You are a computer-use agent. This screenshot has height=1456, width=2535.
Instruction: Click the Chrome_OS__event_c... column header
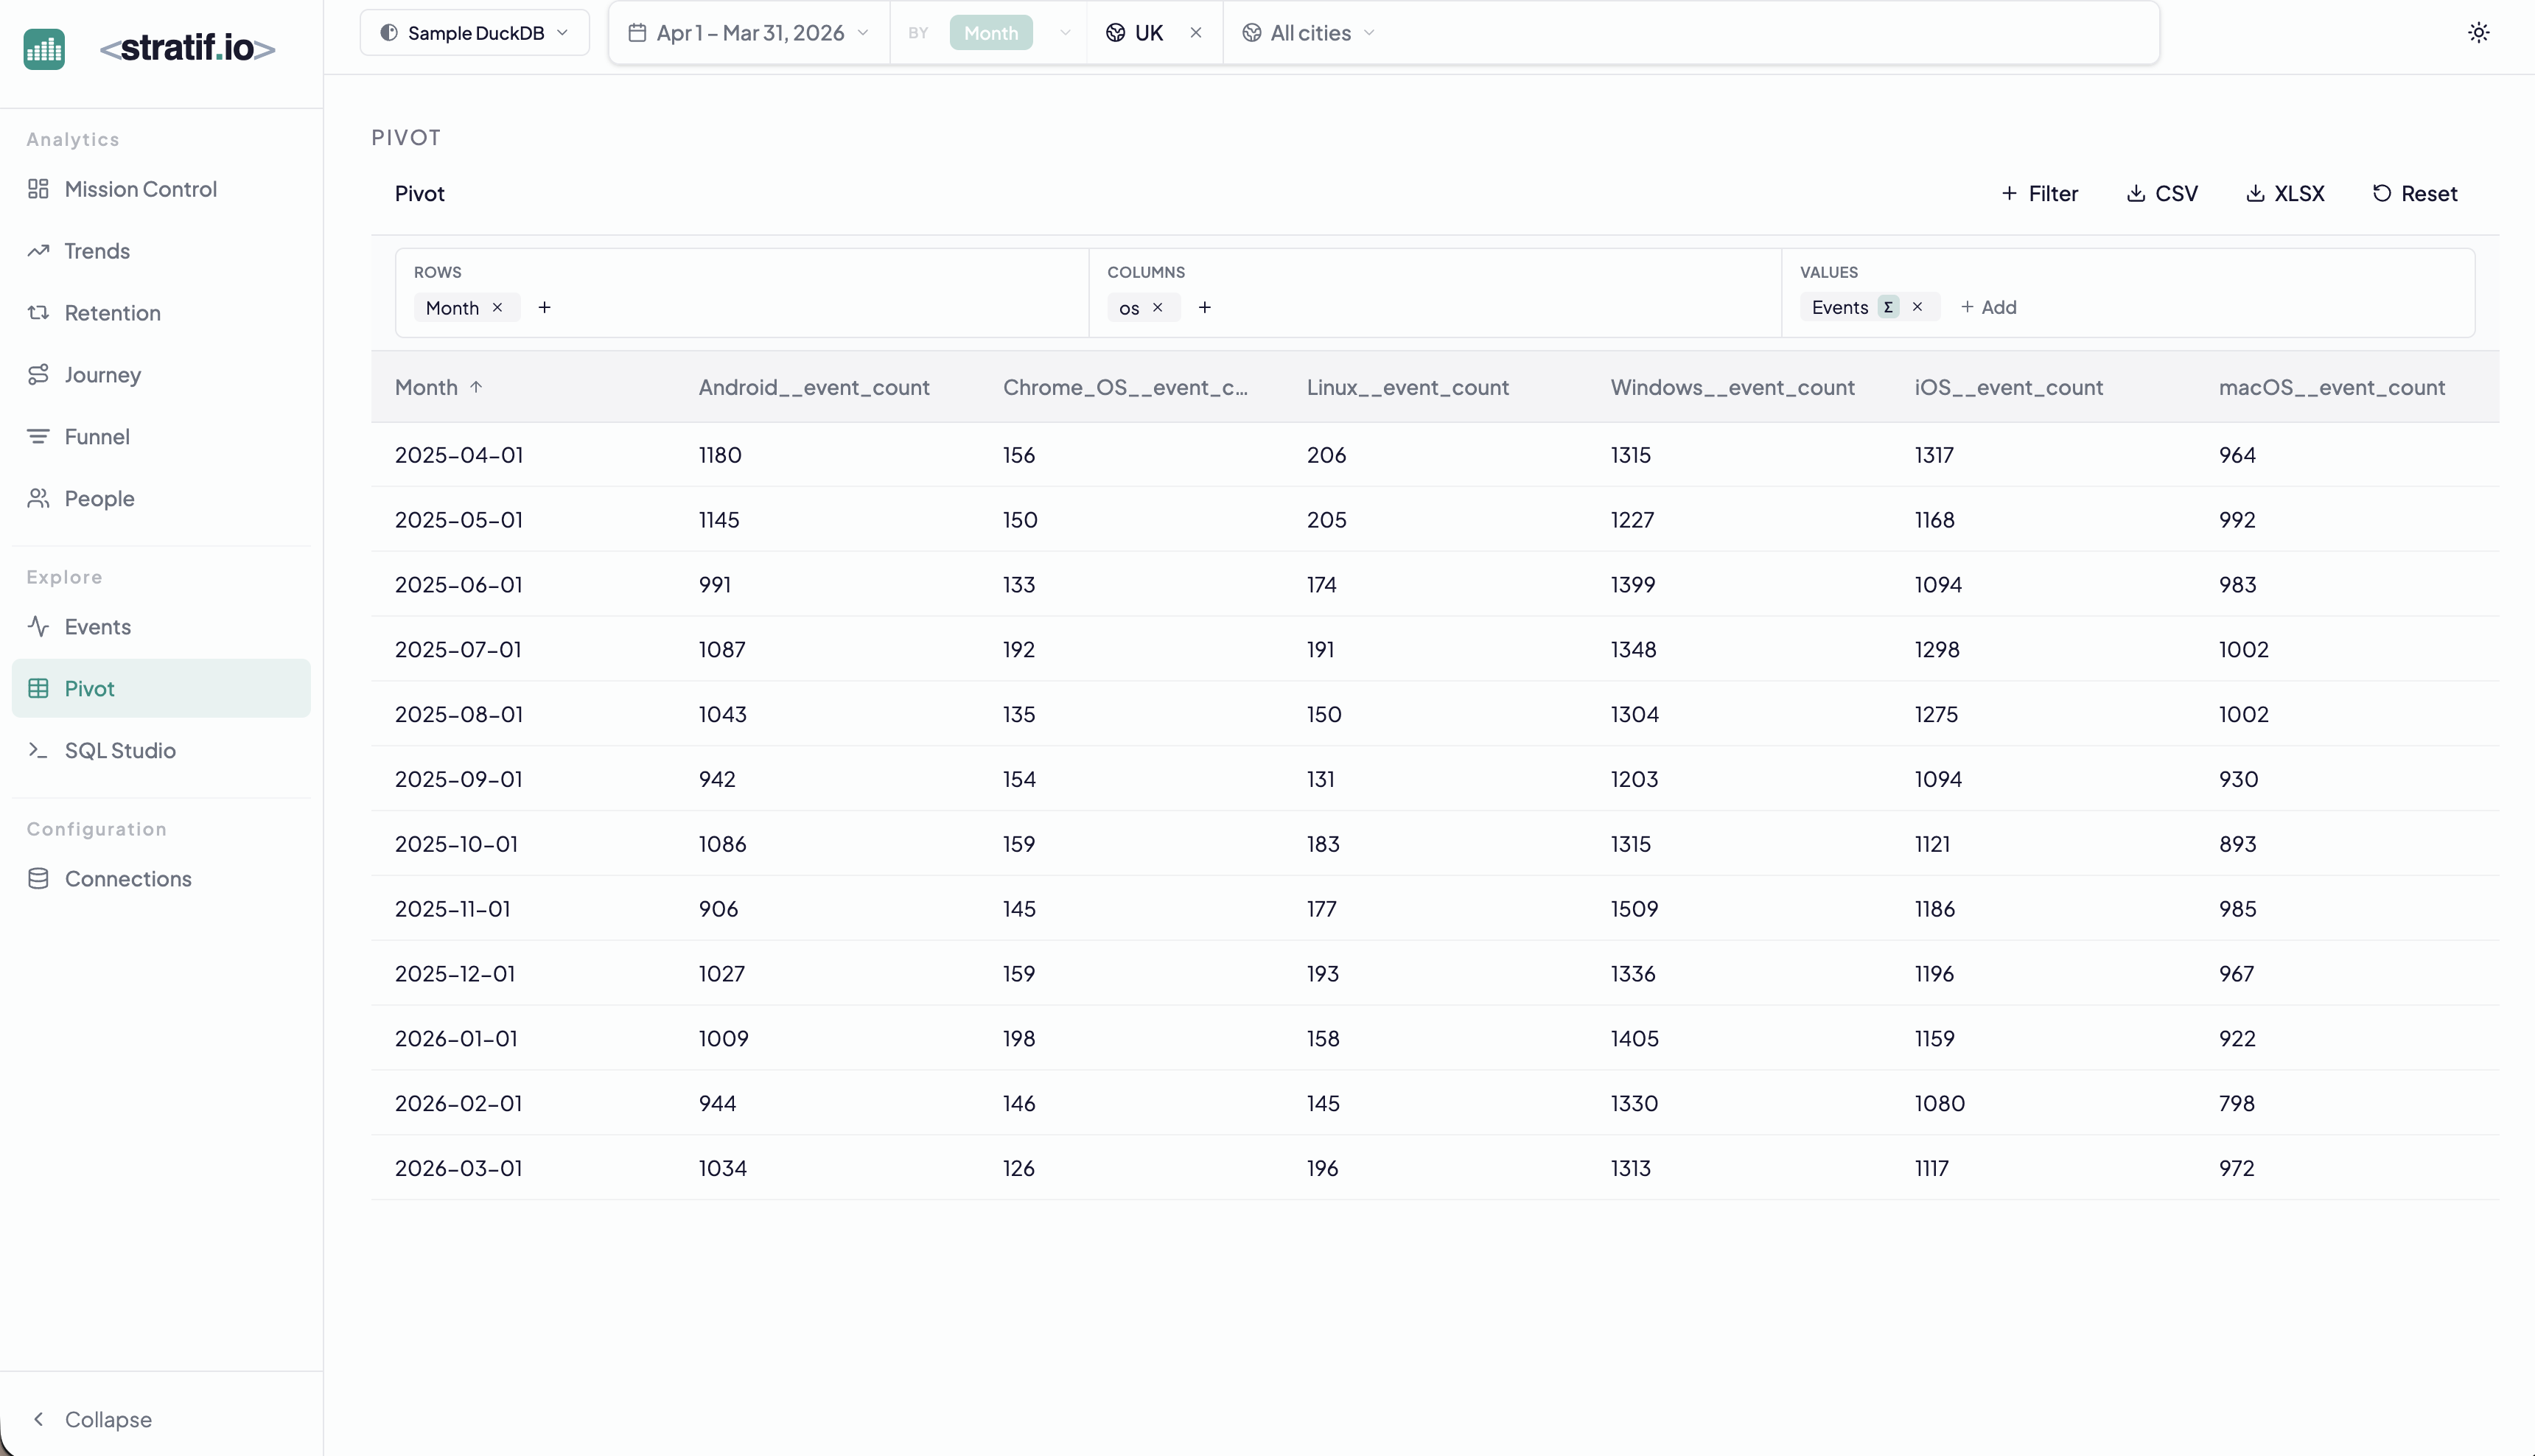(1125, 387)
